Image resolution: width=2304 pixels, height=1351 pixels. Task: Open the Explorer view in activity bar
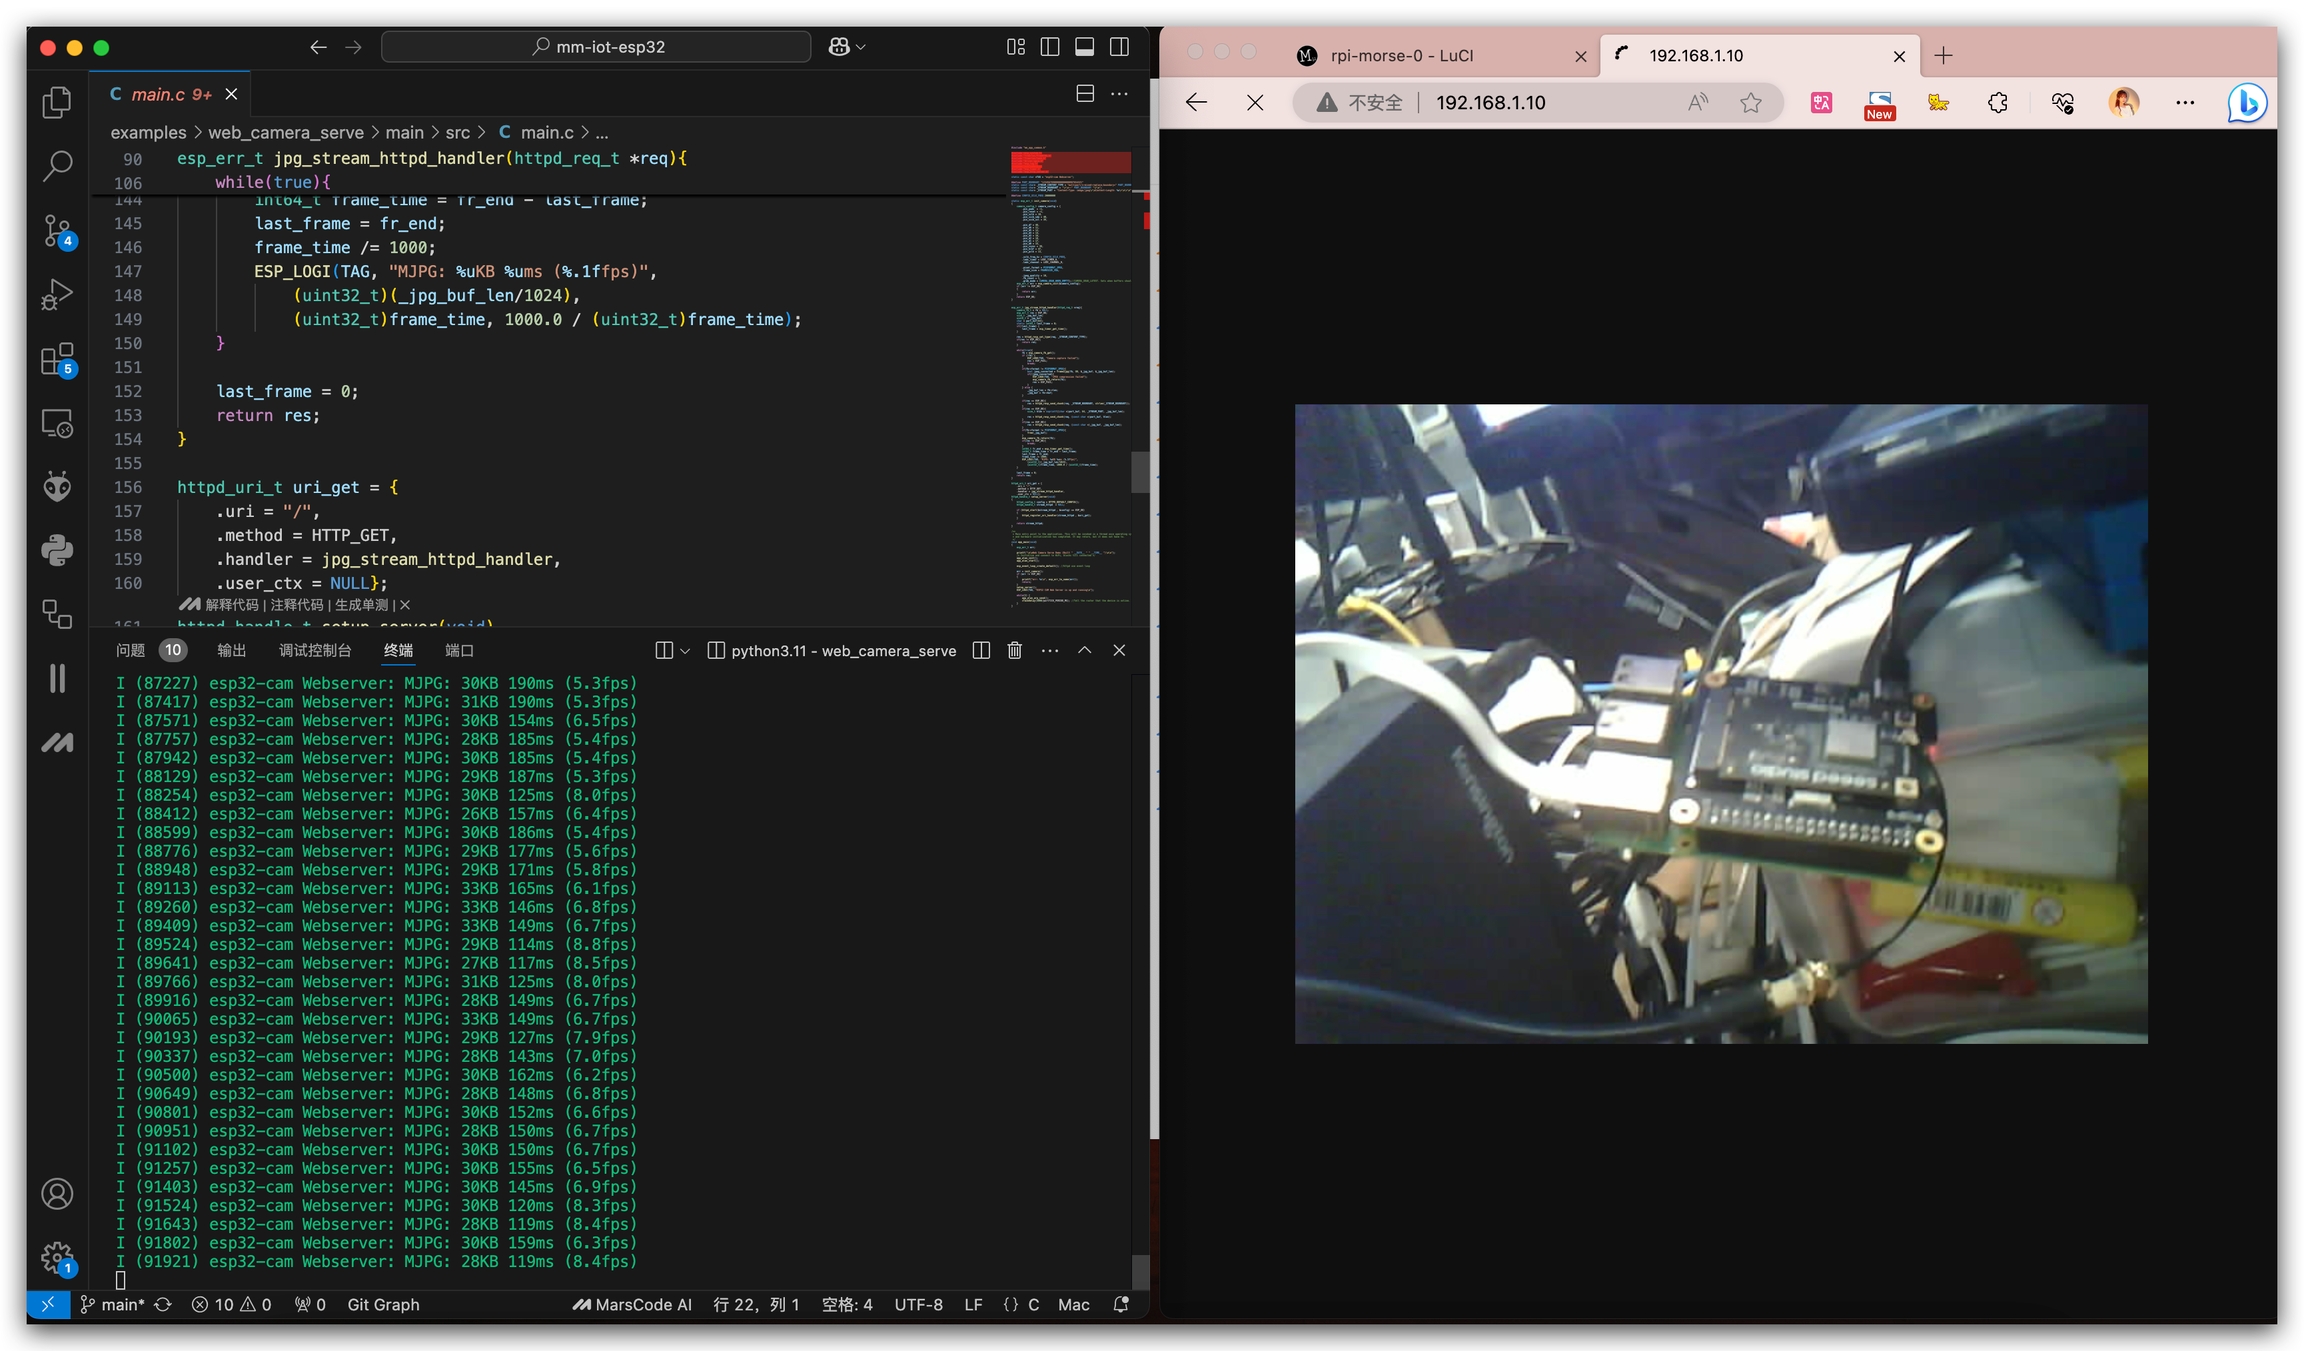pos(57,102)
